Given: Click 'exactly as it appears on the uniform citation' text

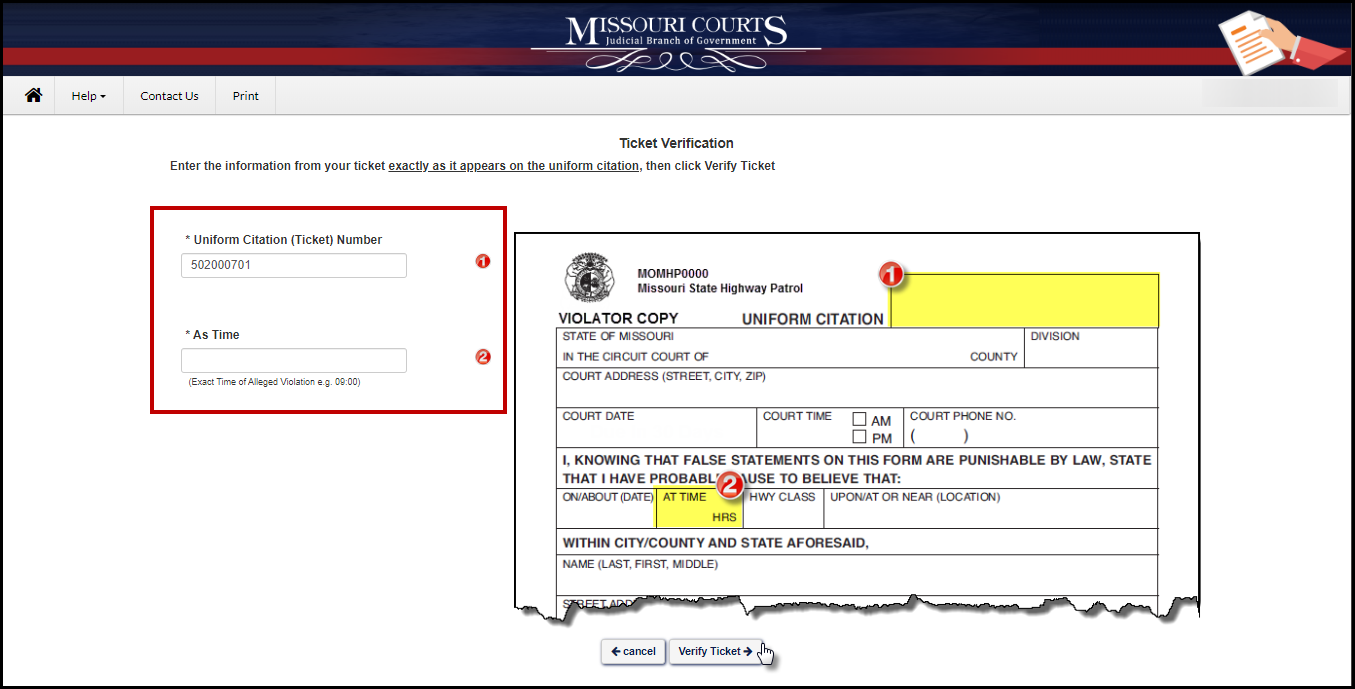Looking at the screenshot, I should [x=514, y=166].
